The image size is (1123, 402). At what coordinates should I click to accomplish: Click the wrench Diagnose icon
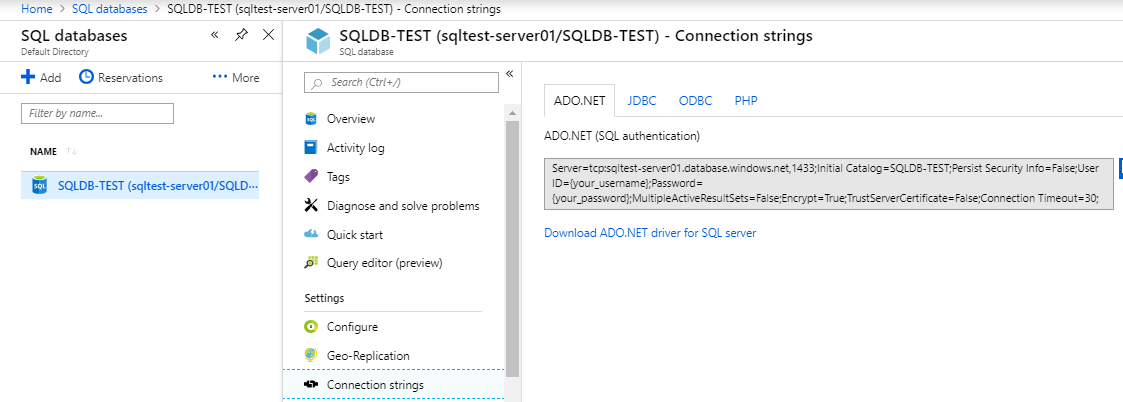click(x=311, y=206)
